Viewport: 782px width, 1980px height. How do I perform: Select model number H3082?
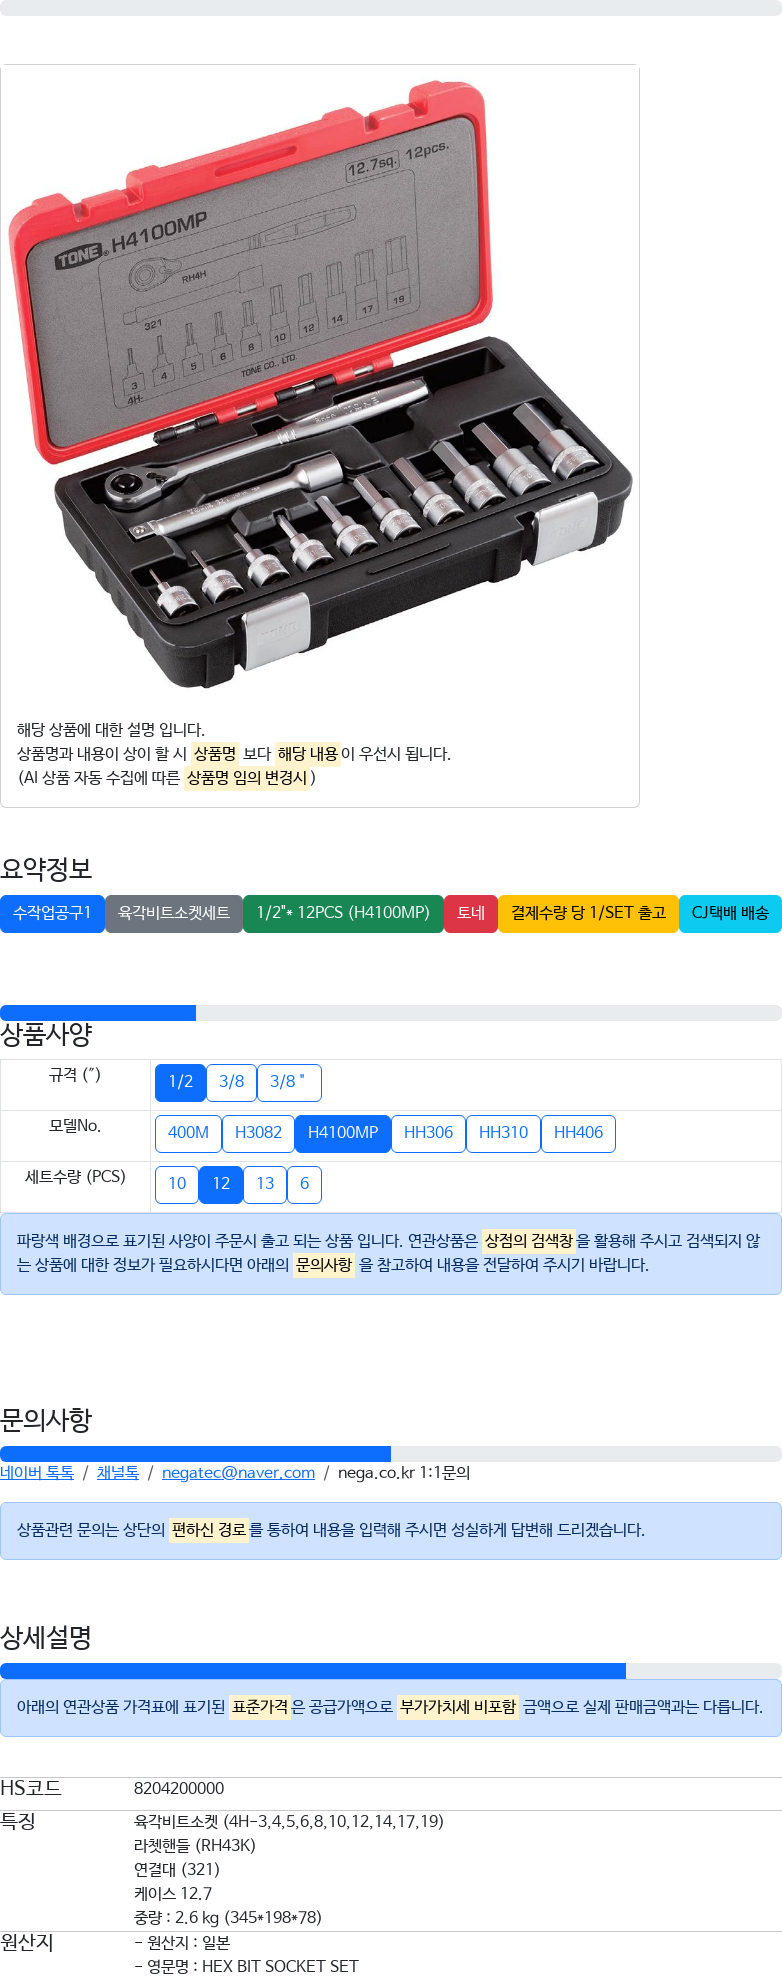point(258,1133)
